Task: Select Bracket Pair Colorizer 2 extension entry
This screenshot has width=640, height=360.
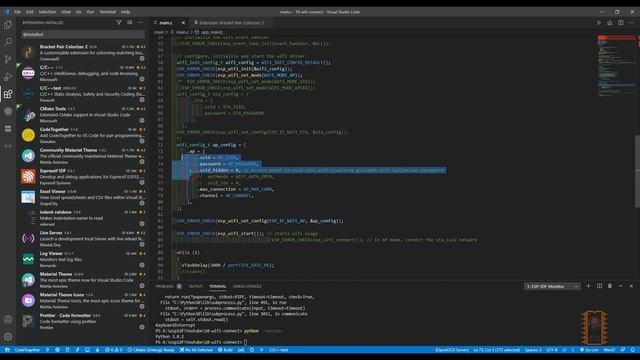Action: coord(83,53)
